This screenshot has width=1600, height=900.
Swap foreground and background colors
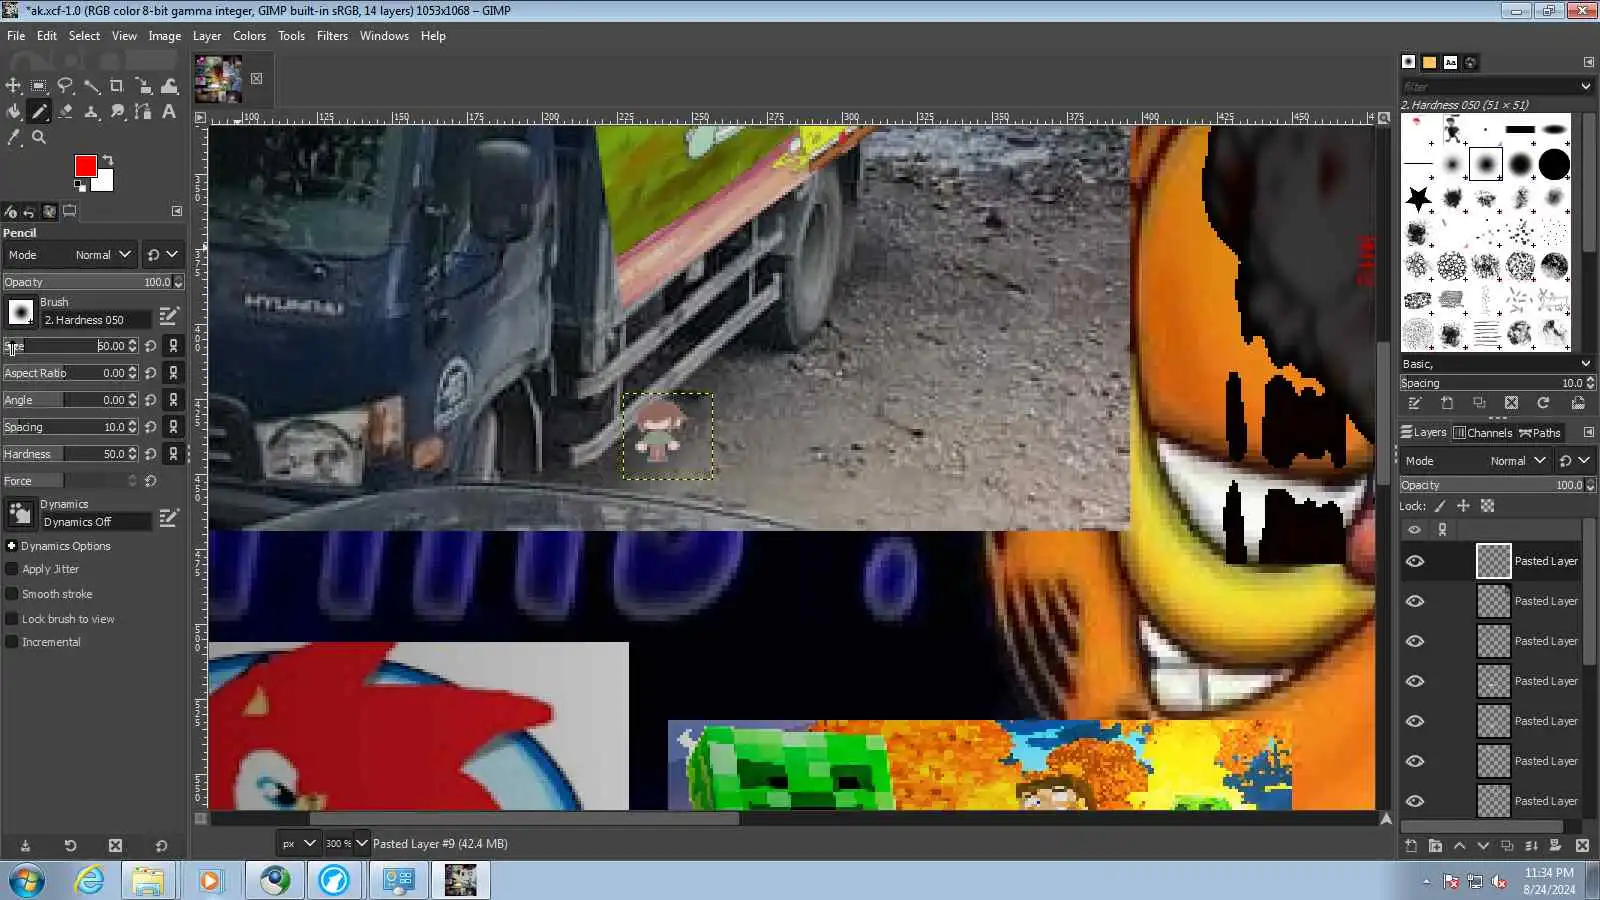[x=108, y=160]
